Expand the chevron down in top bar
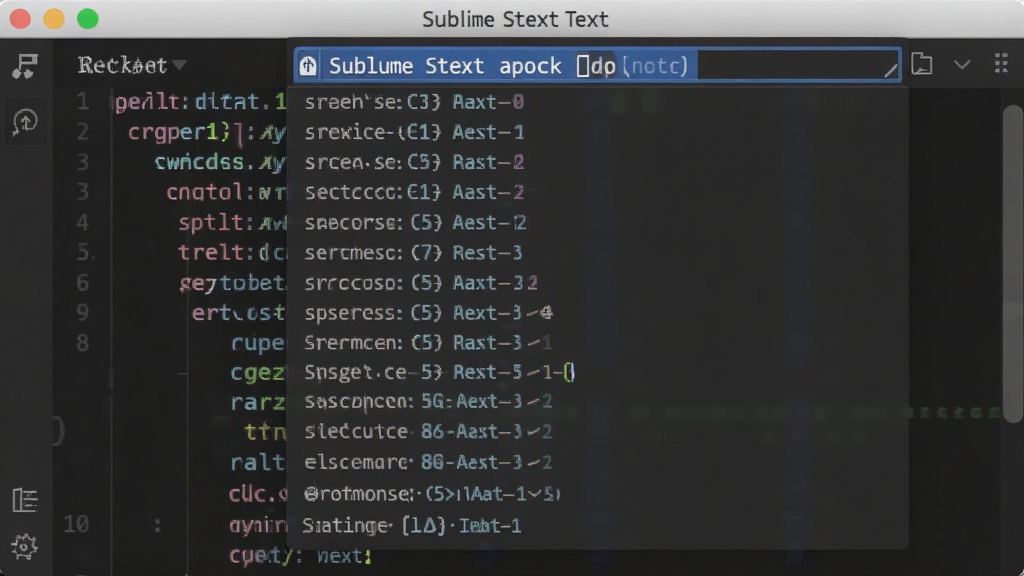 962,65
